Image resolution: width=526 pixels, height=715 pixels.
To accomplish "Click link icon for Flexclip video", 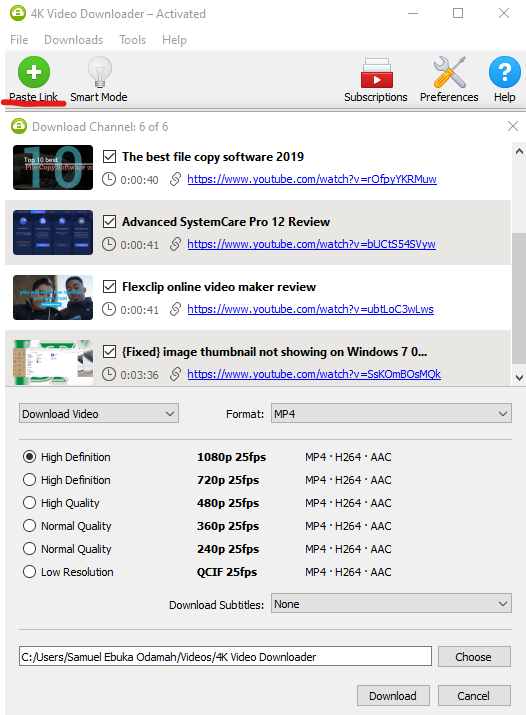I will click(175, 309).
